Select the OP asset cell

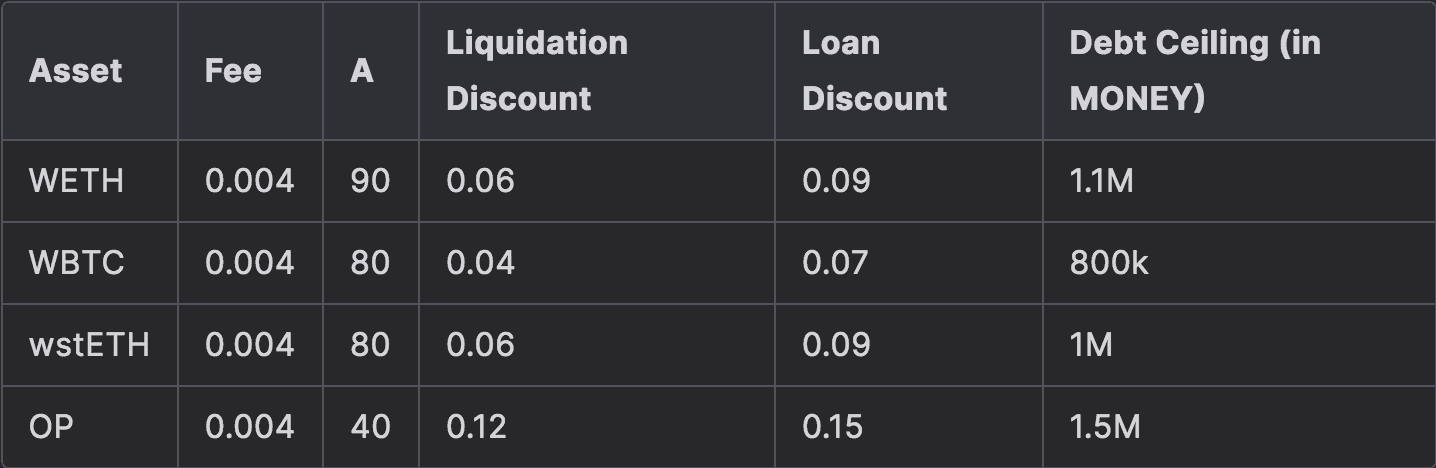coord(51,427)
